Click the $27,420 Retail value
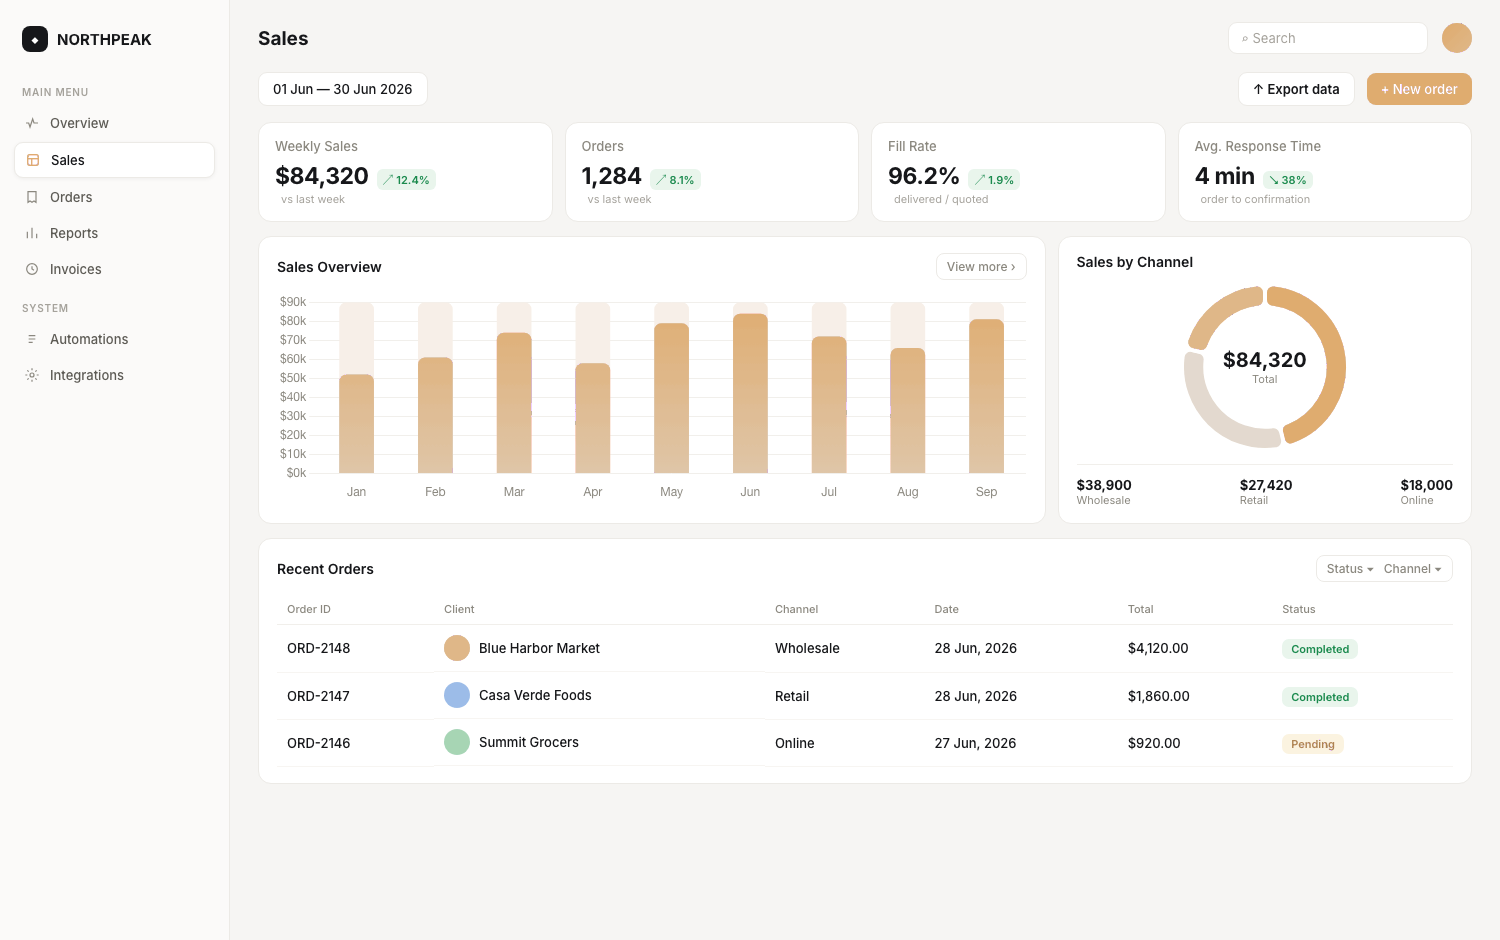The height and width of the screenshot is (940, 1500). coord(1266,485)
